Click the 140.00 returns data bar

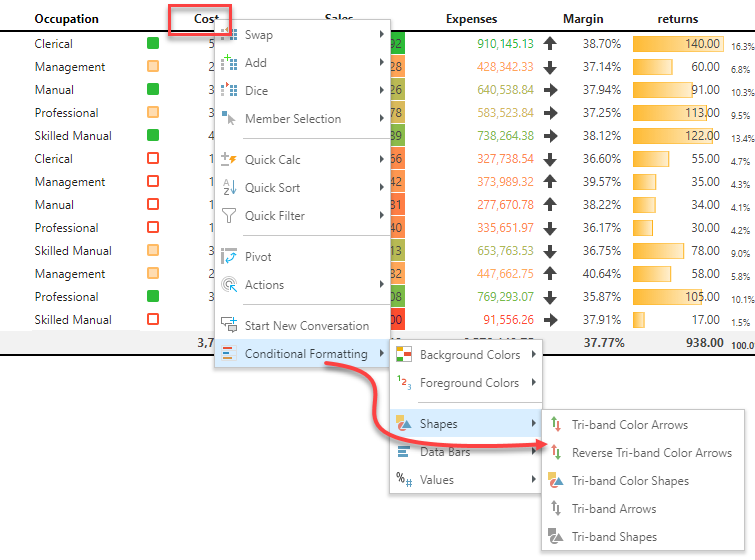coord(678,44)
